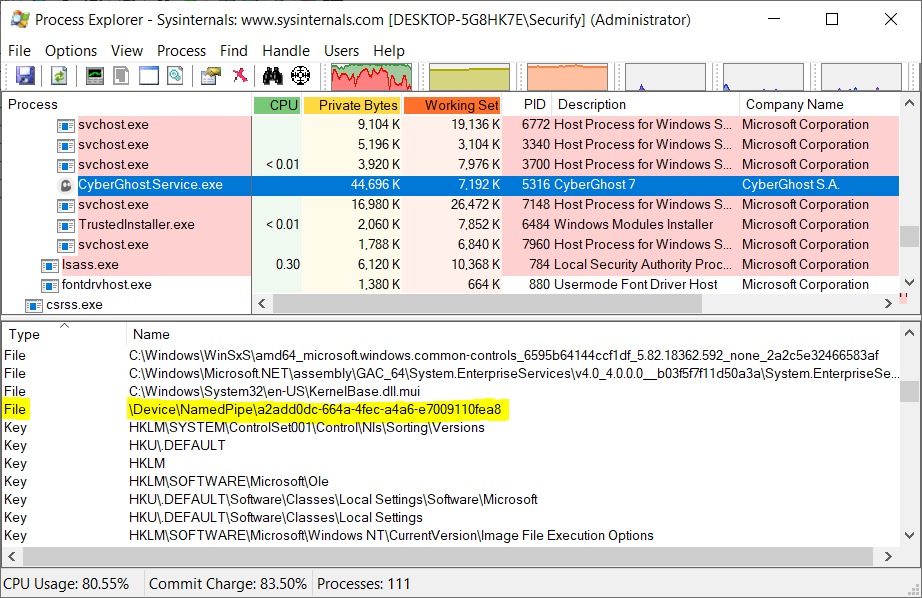Viewport: 922px width, 598px height.
Task: Click the Refresh Now toolbar icon
Action: (x=59, y=75)
